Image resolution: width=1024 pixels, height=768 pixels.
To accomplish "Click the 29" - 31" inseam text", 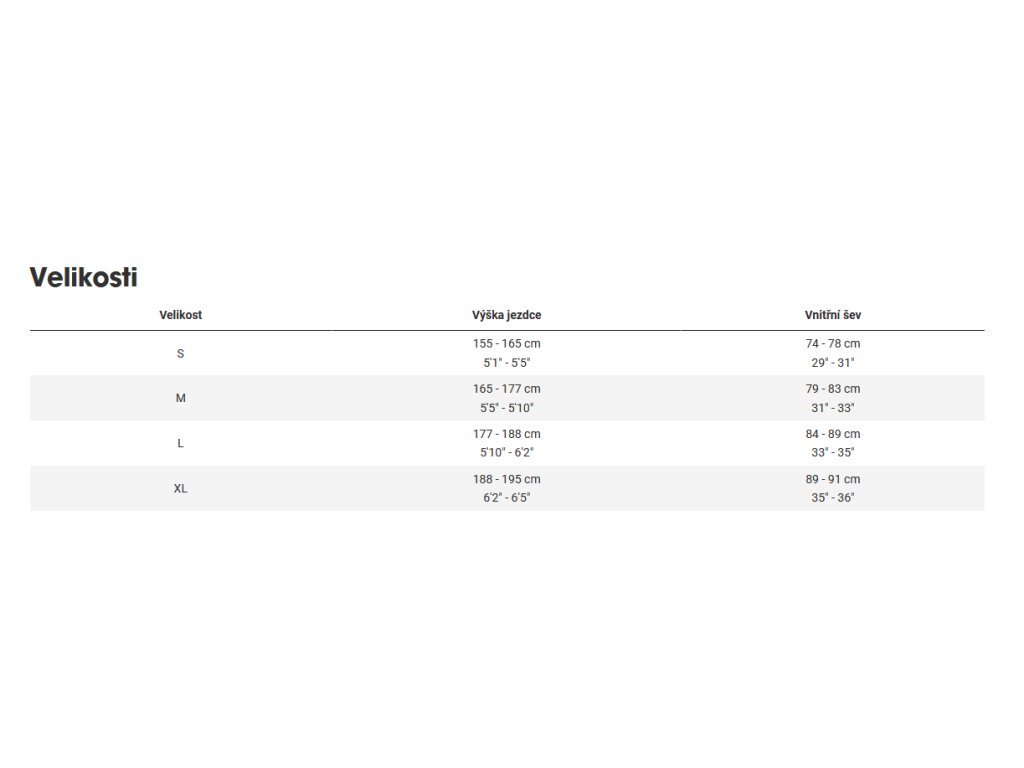I will (832, 363).
